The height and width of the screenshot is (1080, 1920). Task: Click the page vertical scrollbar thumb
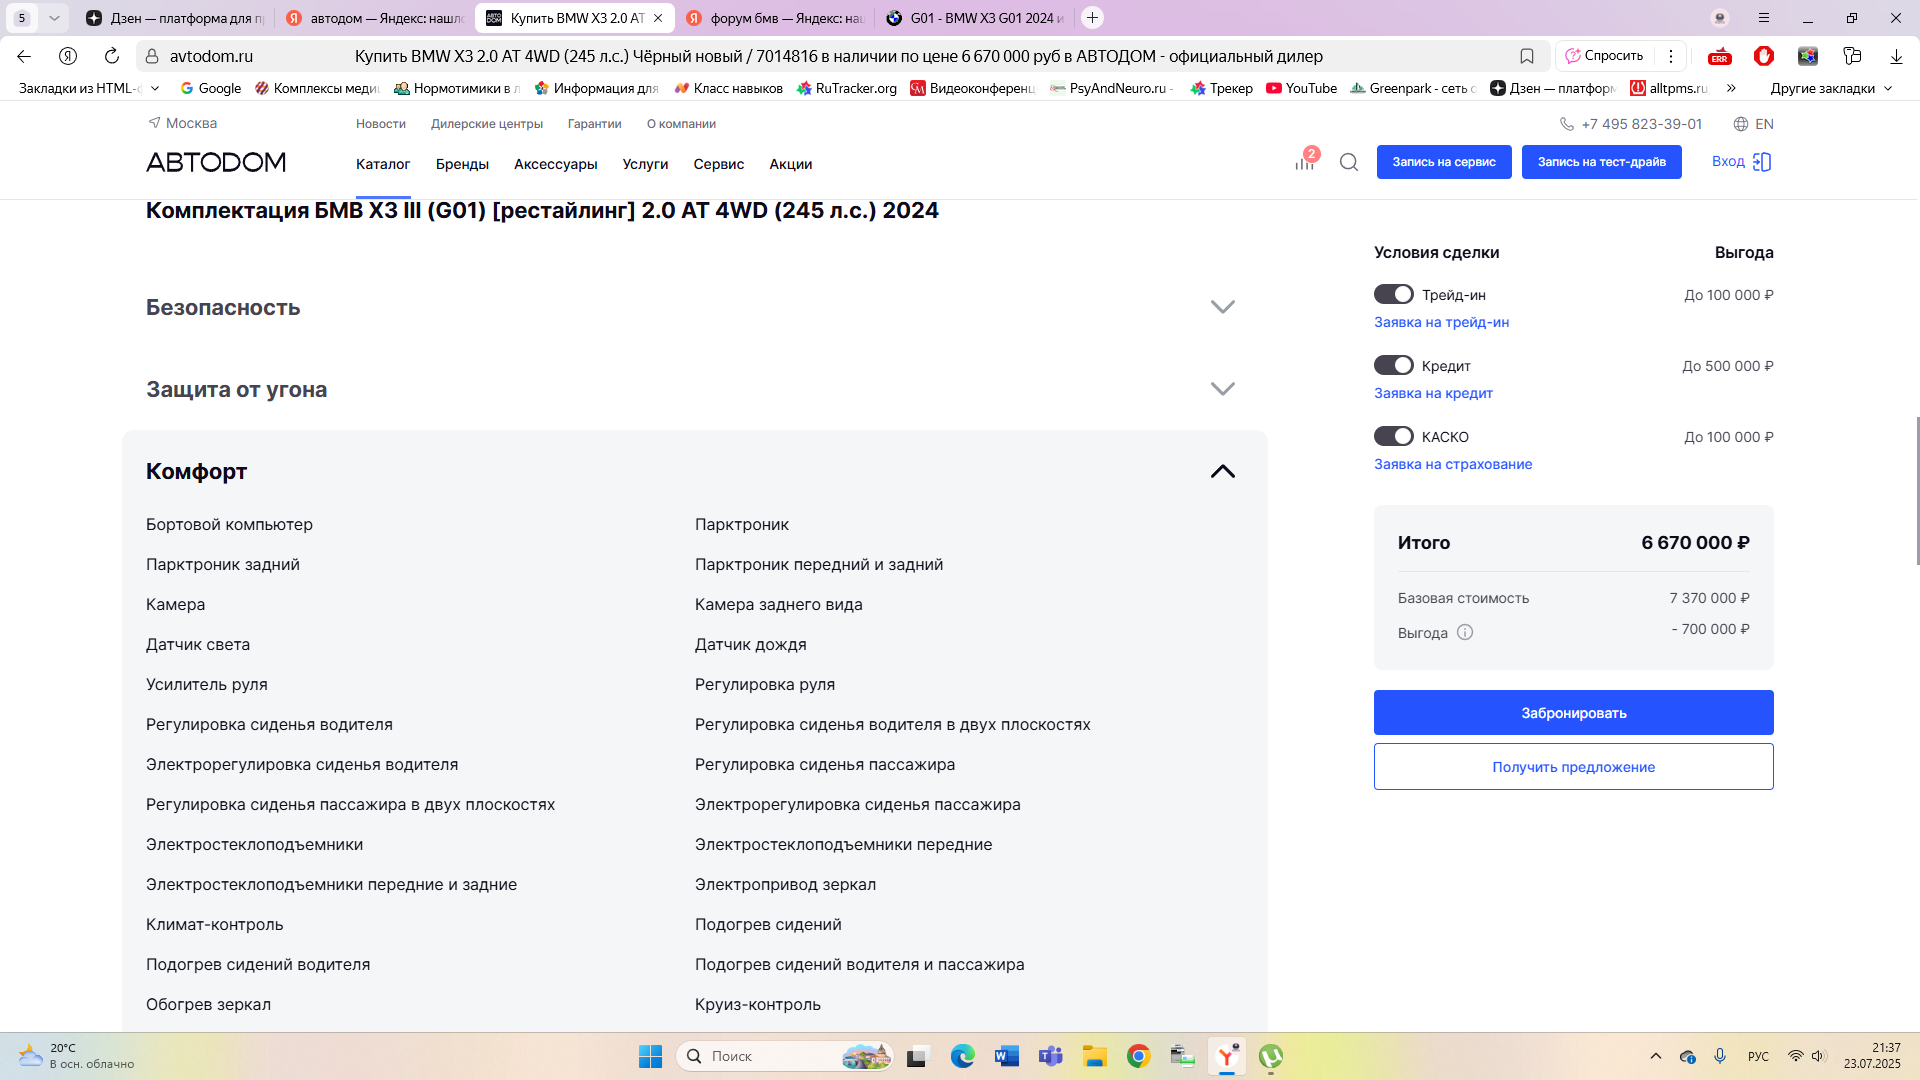tap(1916, 490)
